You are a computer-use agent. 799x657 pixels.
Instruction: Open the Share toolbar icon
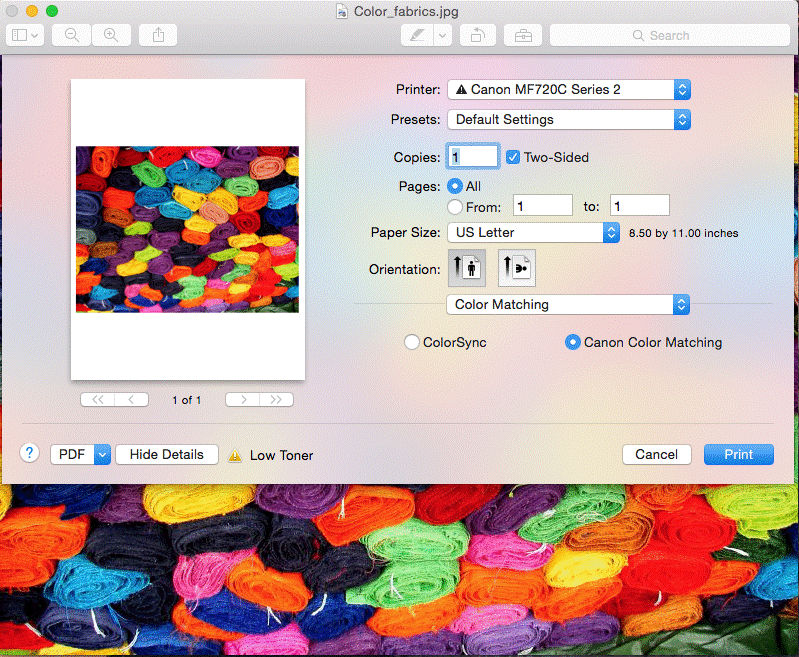(x=158, y=35)
